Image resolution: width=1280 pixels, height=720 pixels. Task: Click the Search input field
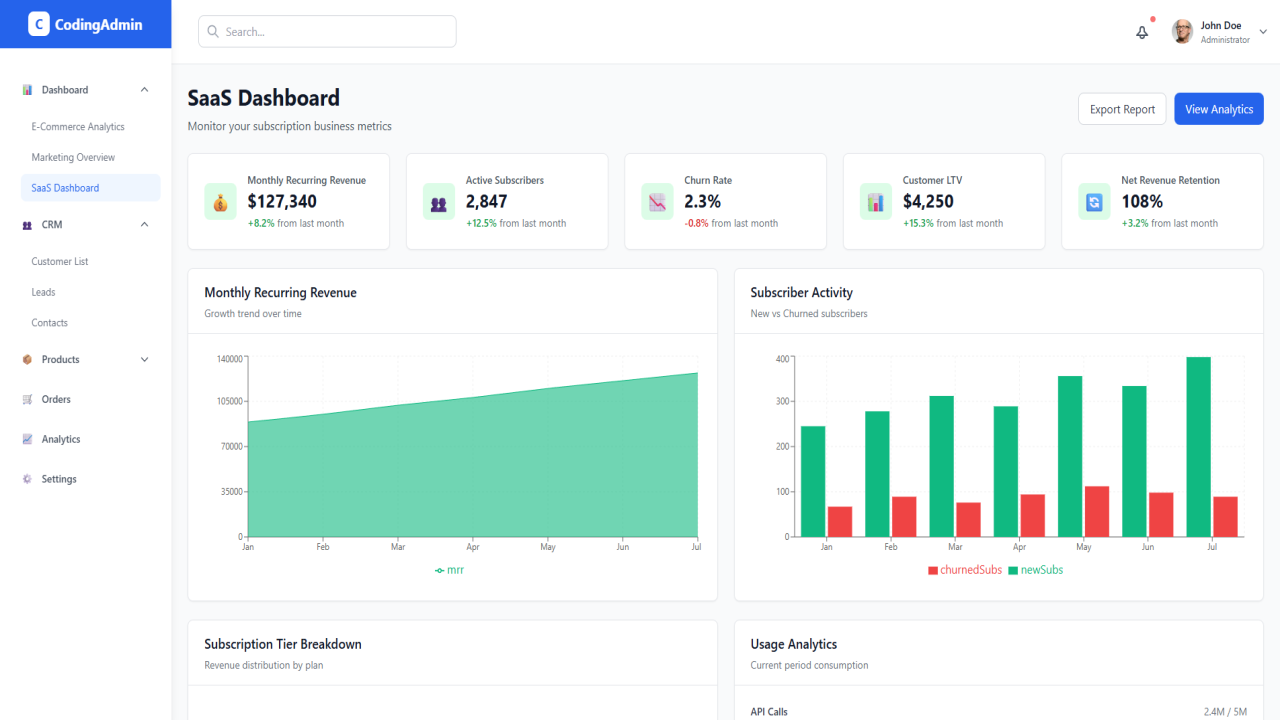pyautogui.click(x=327, y=31)
